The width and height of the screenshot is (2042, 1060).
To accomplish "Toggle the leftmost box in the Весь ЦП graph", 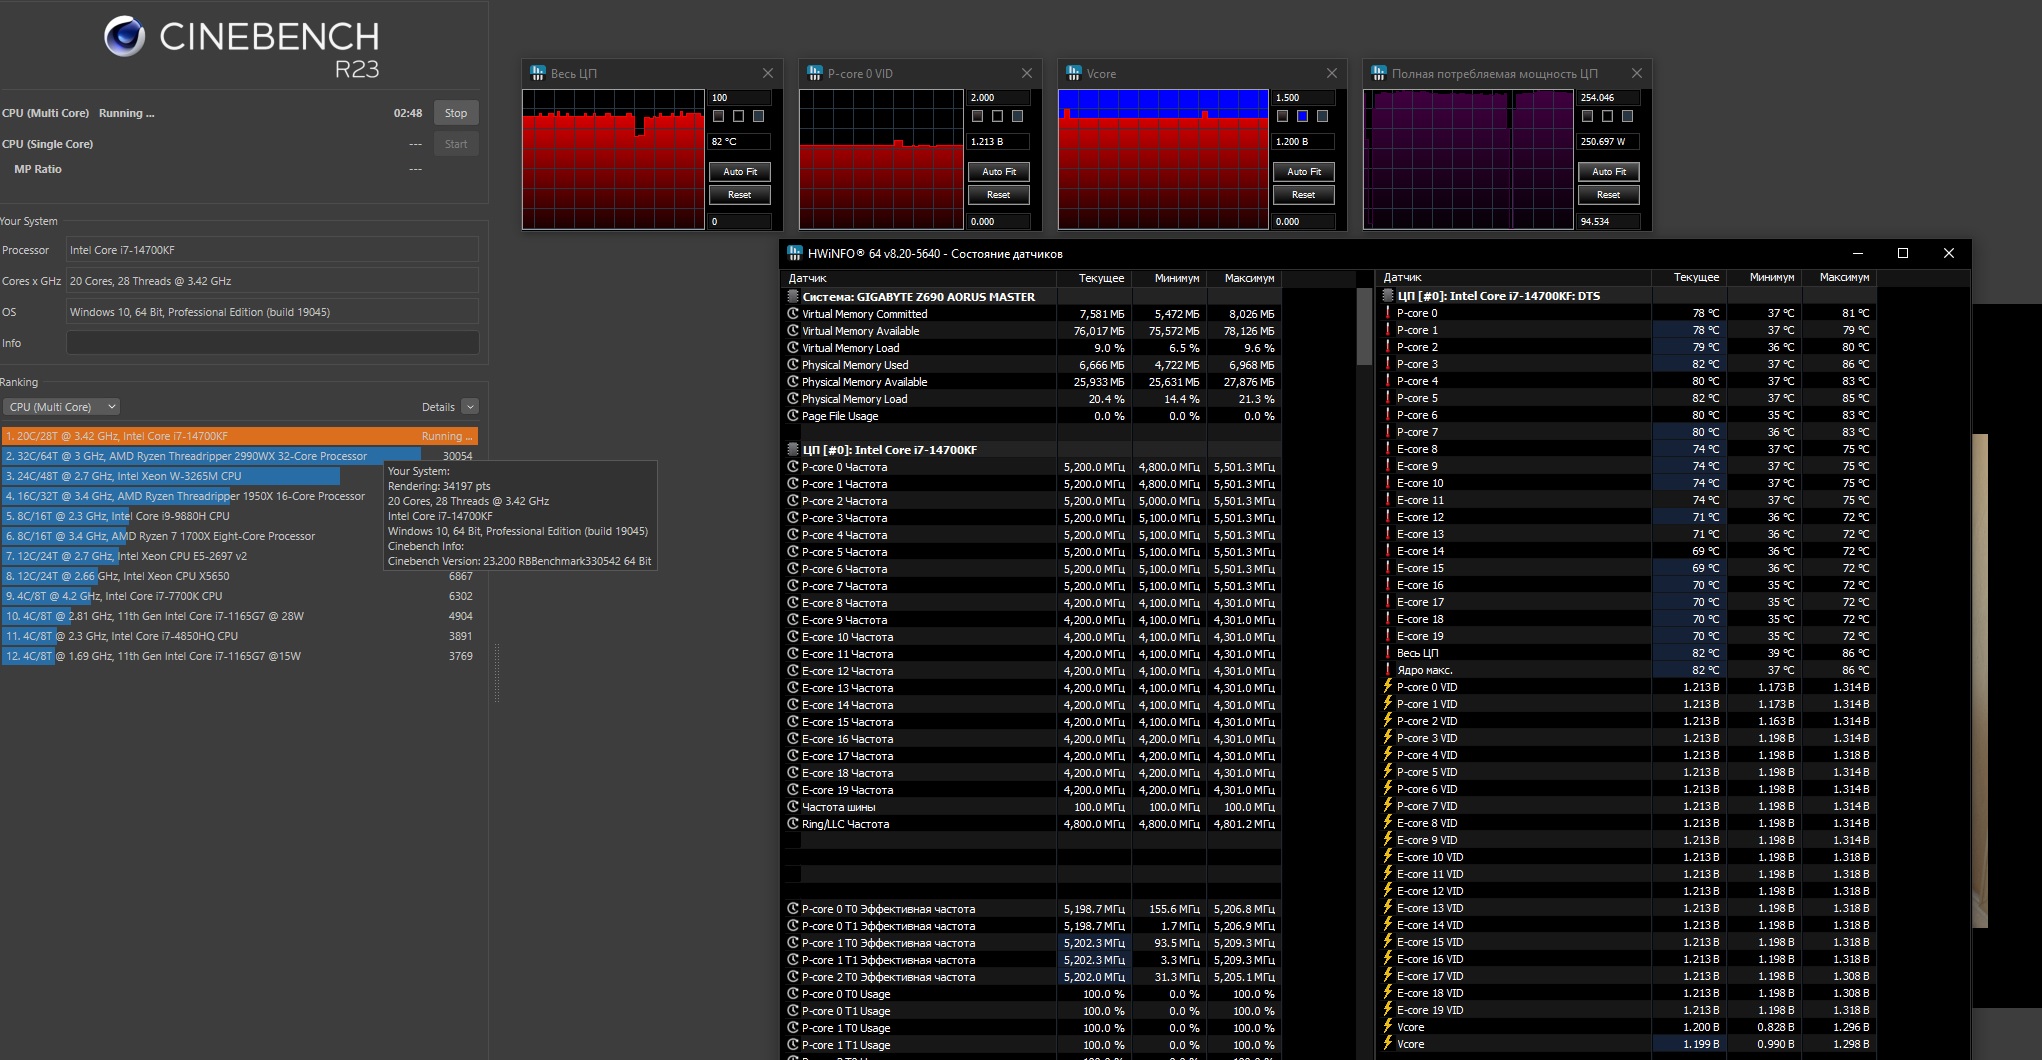I will pyautogui.click(x=718, y=116).
